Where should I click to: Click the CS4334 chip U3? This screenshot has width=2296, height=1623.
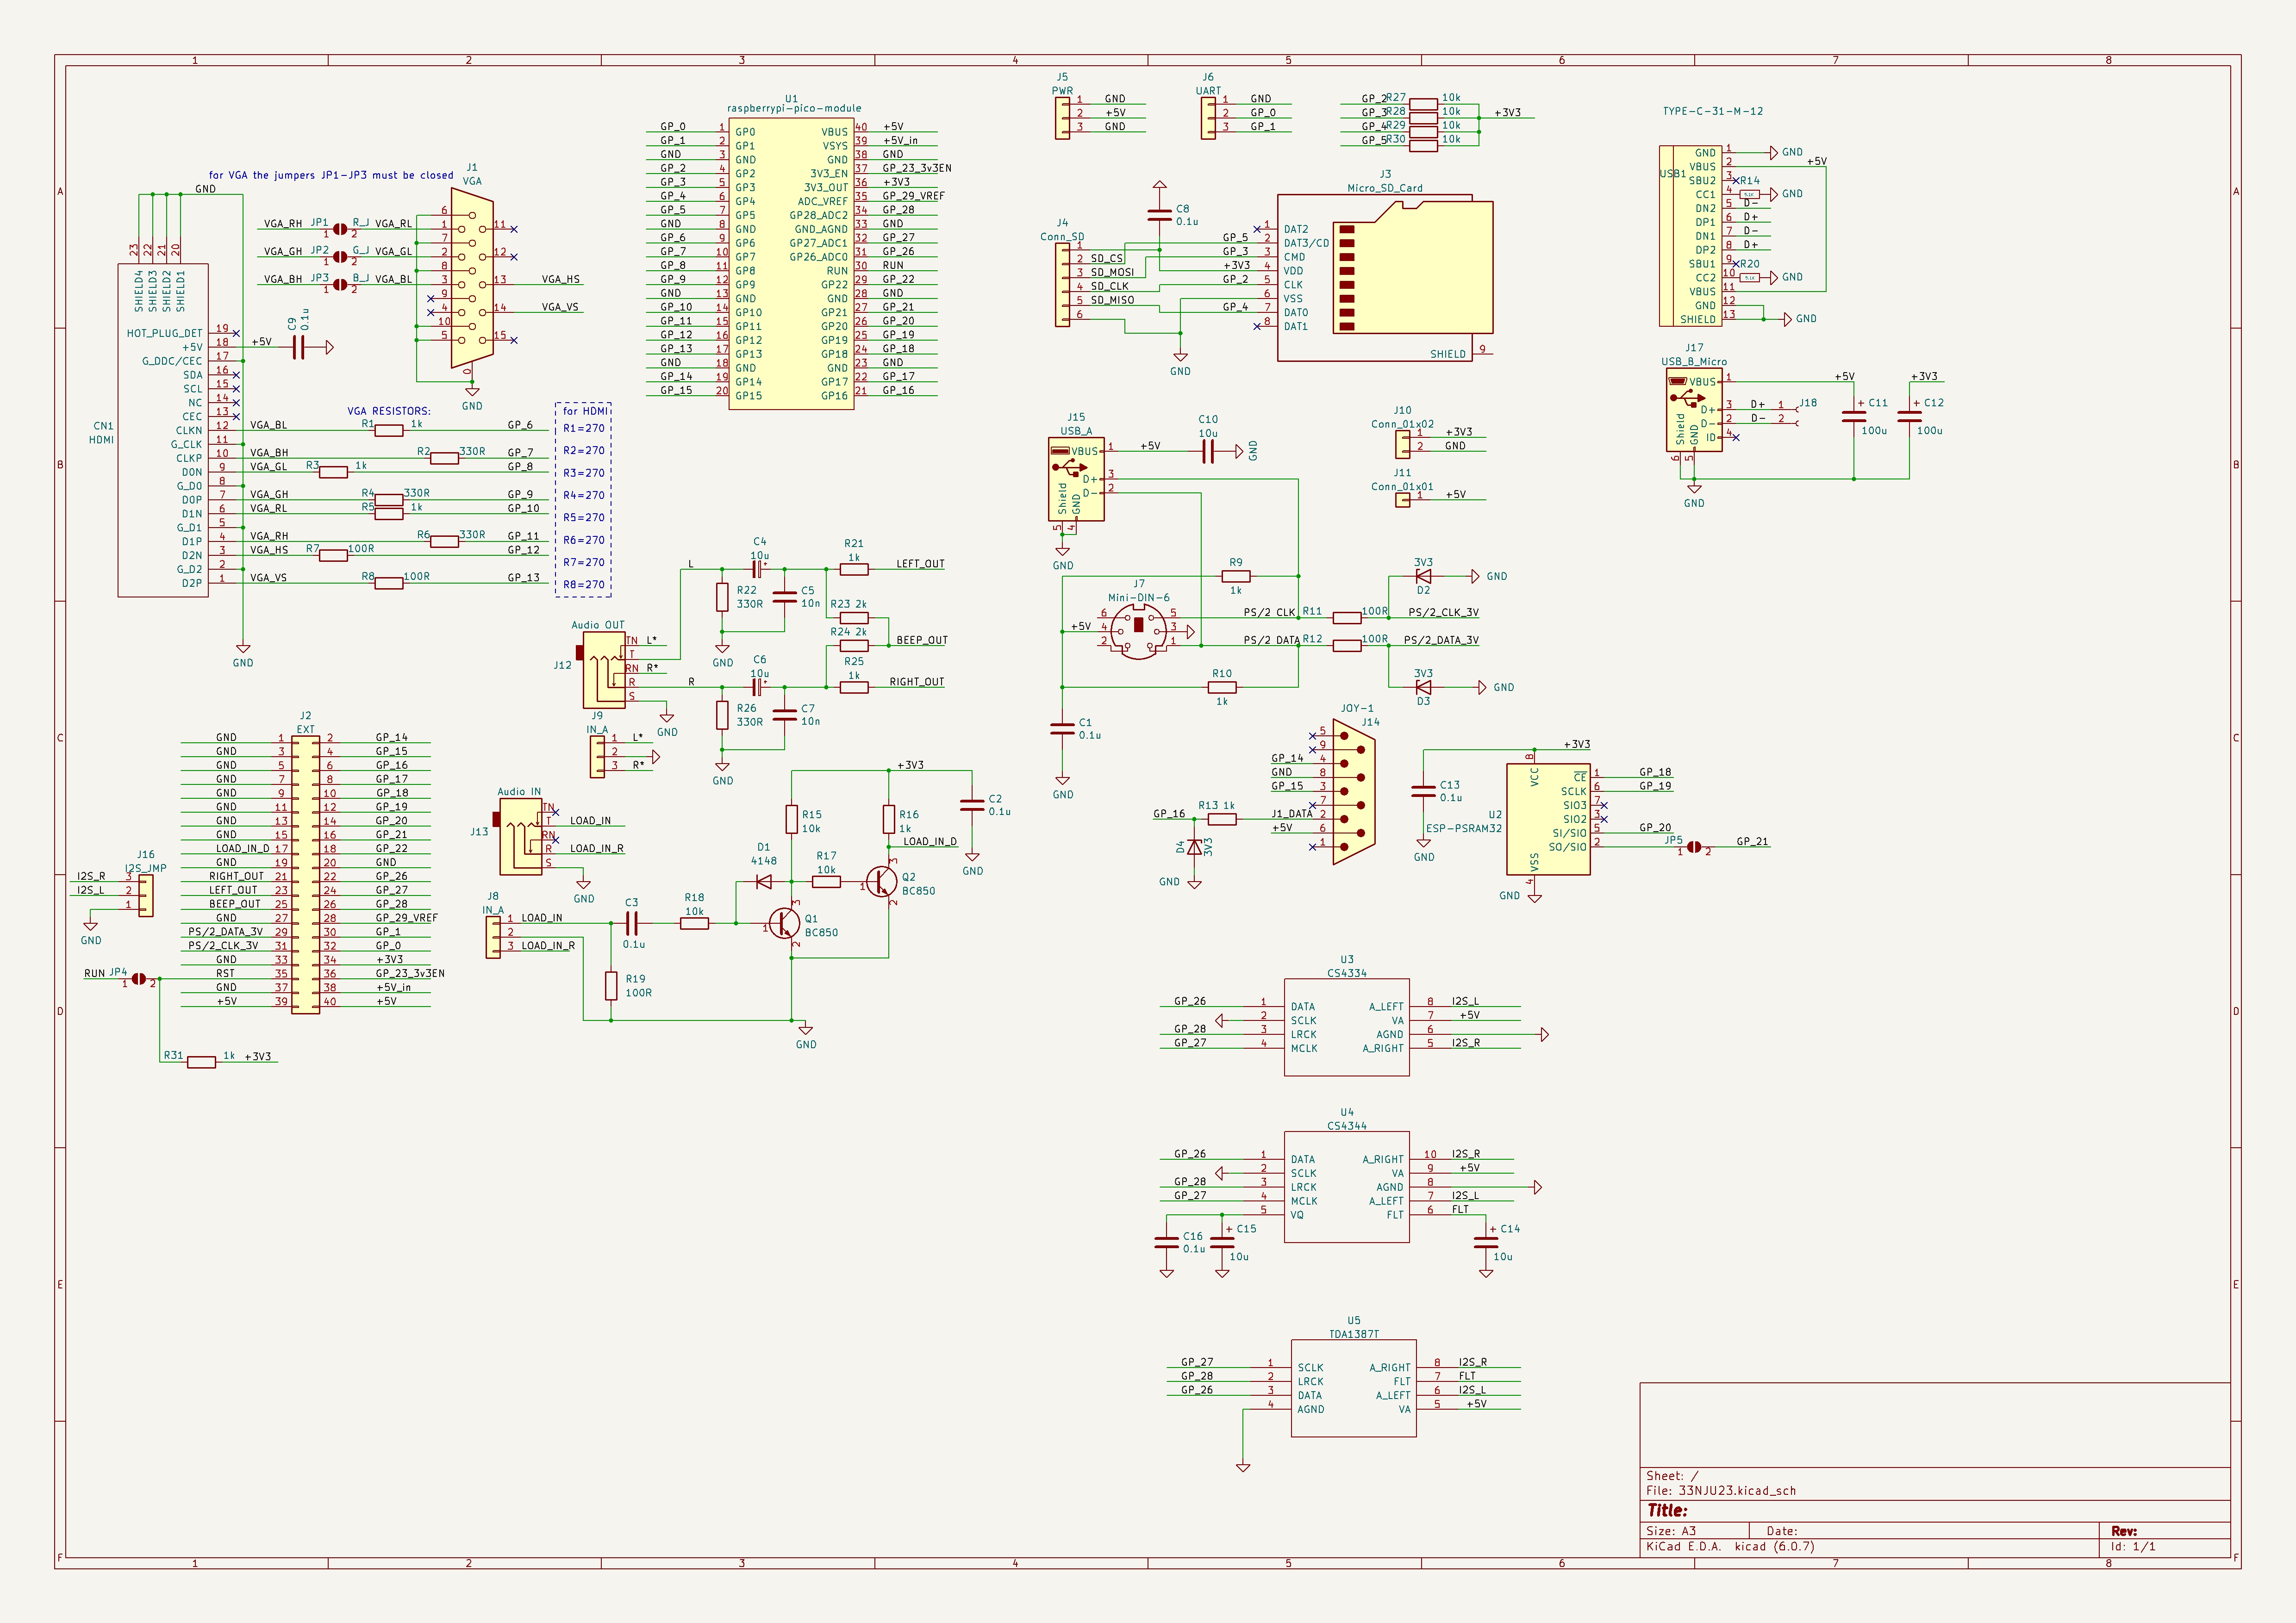1346,1027
